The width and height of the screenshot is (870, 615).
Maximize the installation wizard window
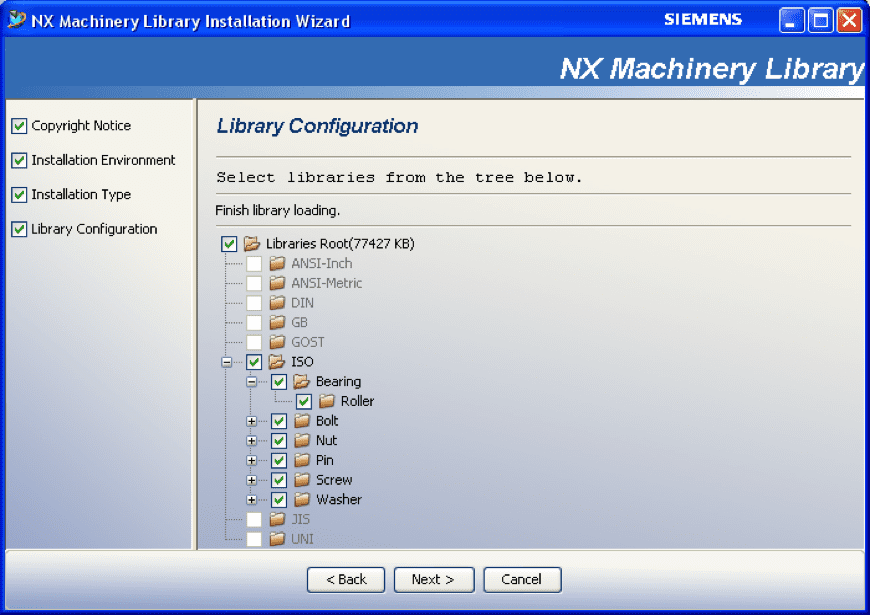(821, 21)
